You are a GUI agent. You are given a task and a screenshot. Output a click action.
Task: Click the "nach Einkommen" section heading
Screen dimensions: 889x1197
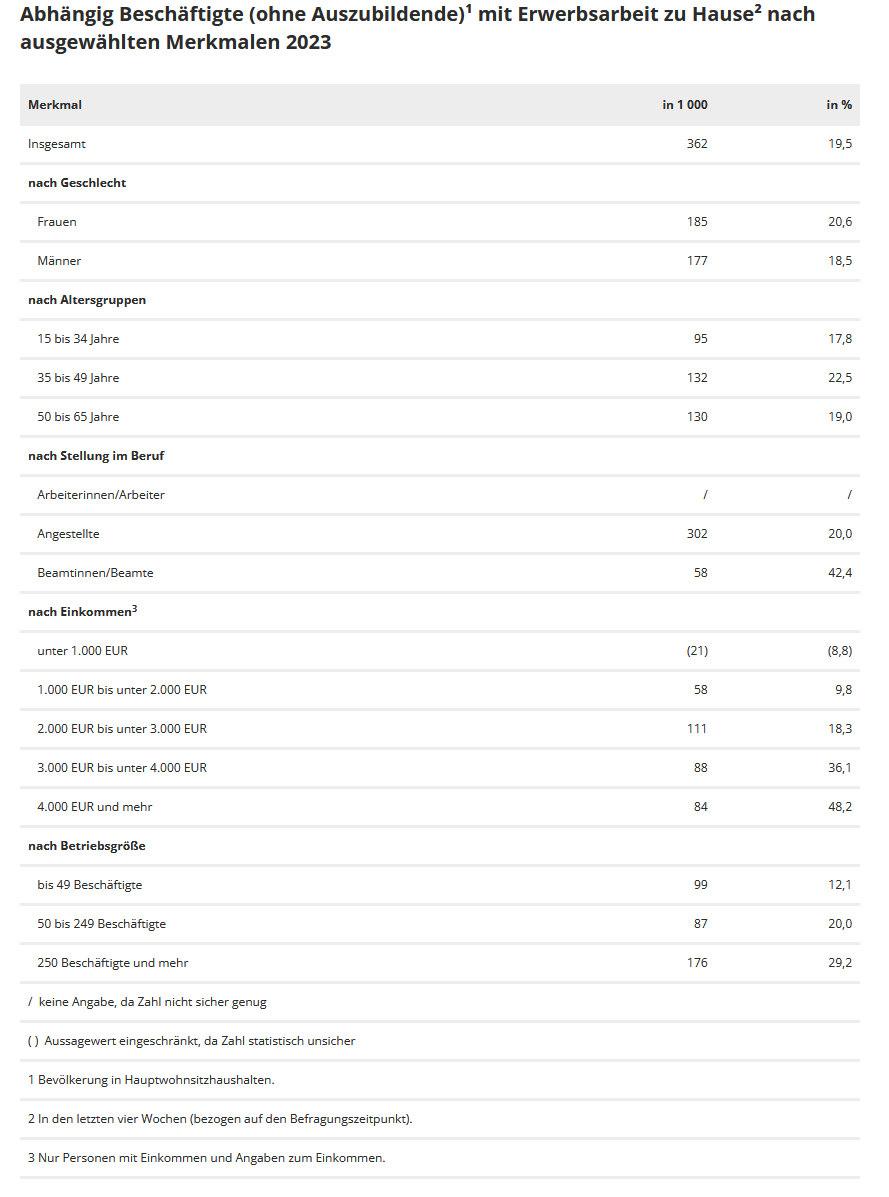[x=80, y=612]
